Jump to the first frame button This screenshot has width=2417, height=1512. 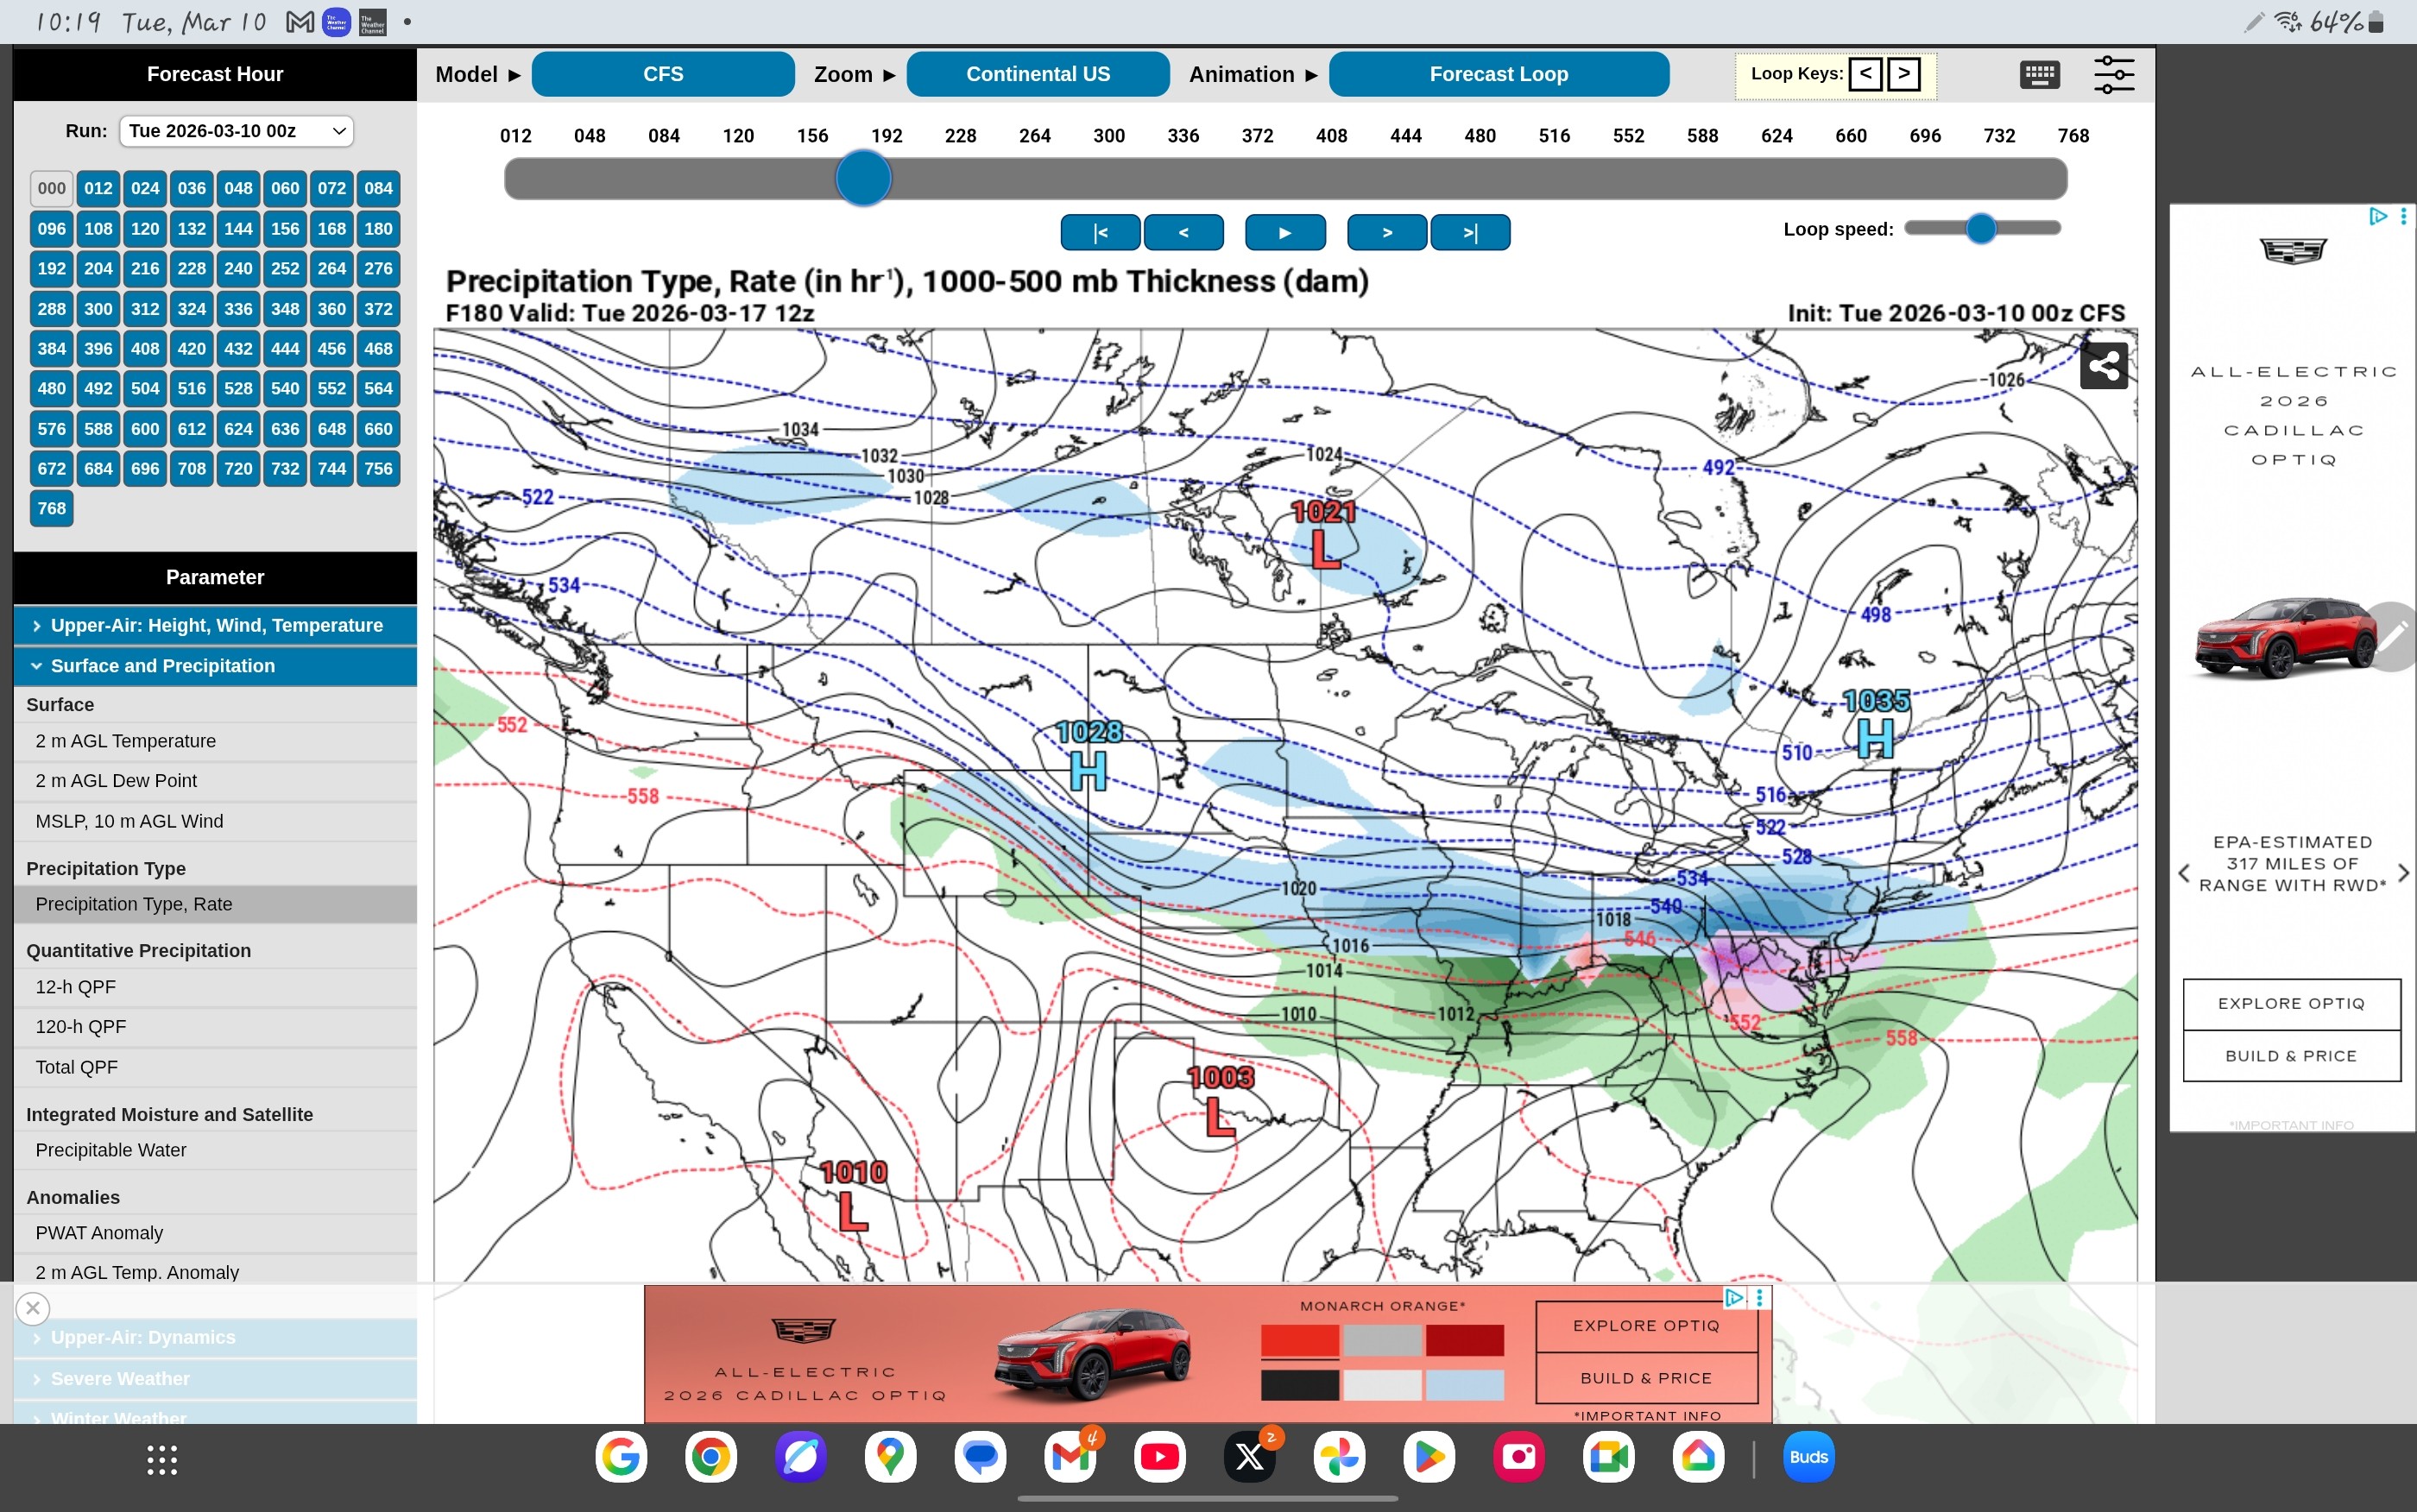point(1100,232)
